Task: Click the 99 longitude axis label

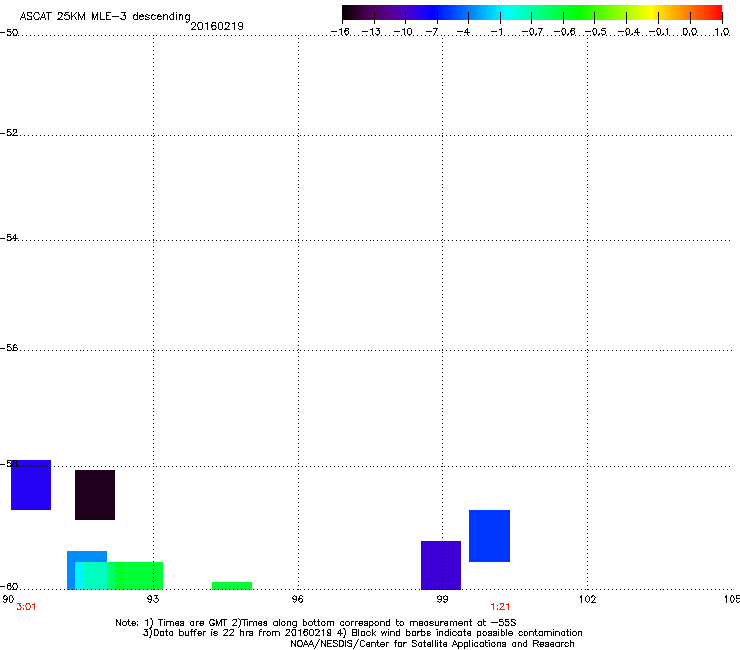Action: (442, 599)
